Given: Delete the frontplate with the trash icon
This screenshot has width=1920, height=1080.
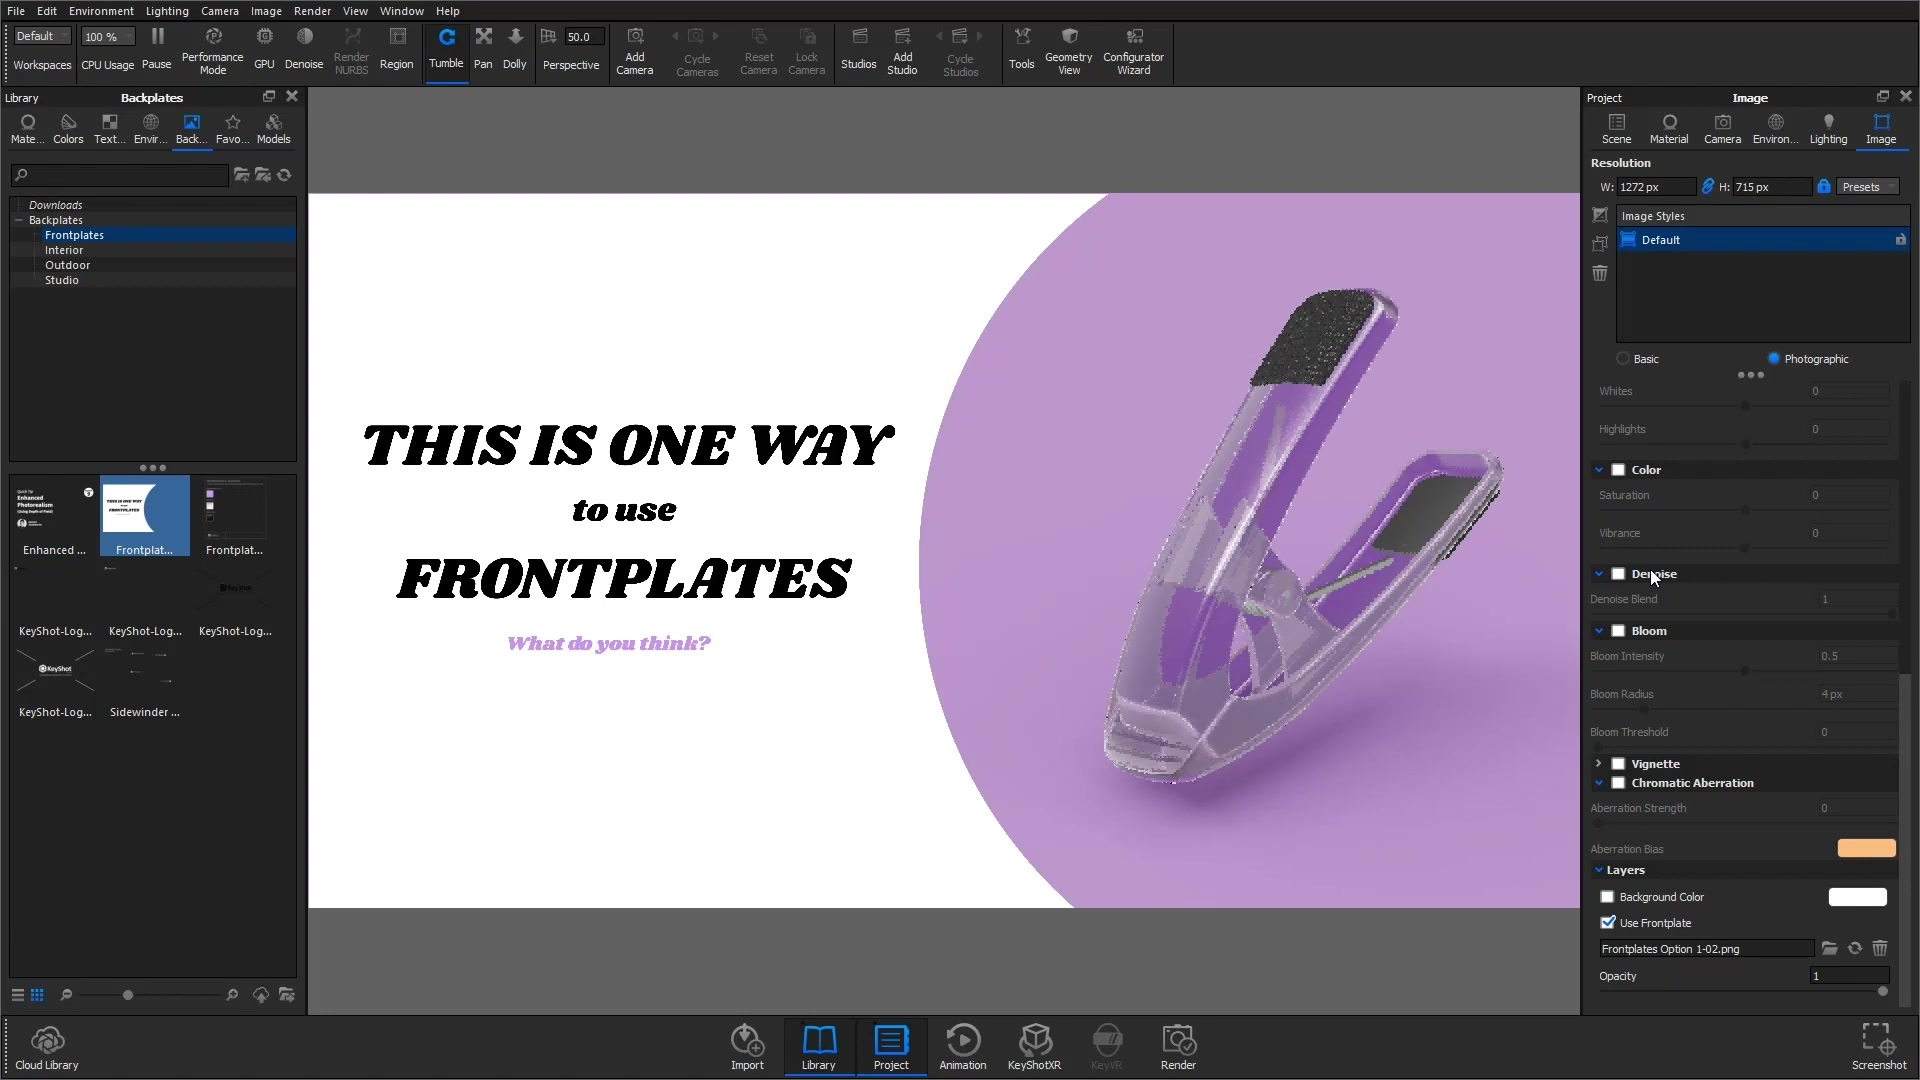Looking at the screenshot, I should (x=1880, y=948).
